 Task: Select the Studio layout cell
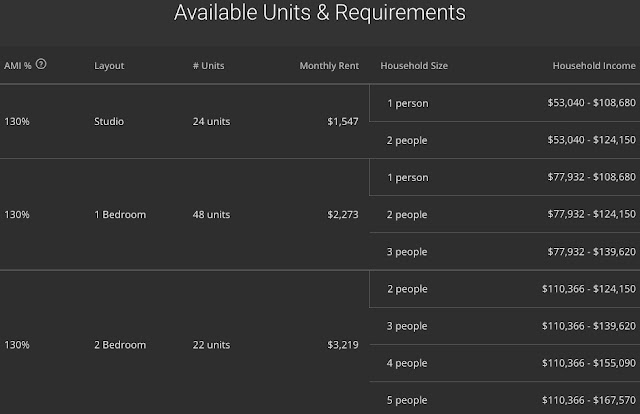(109, 121)
